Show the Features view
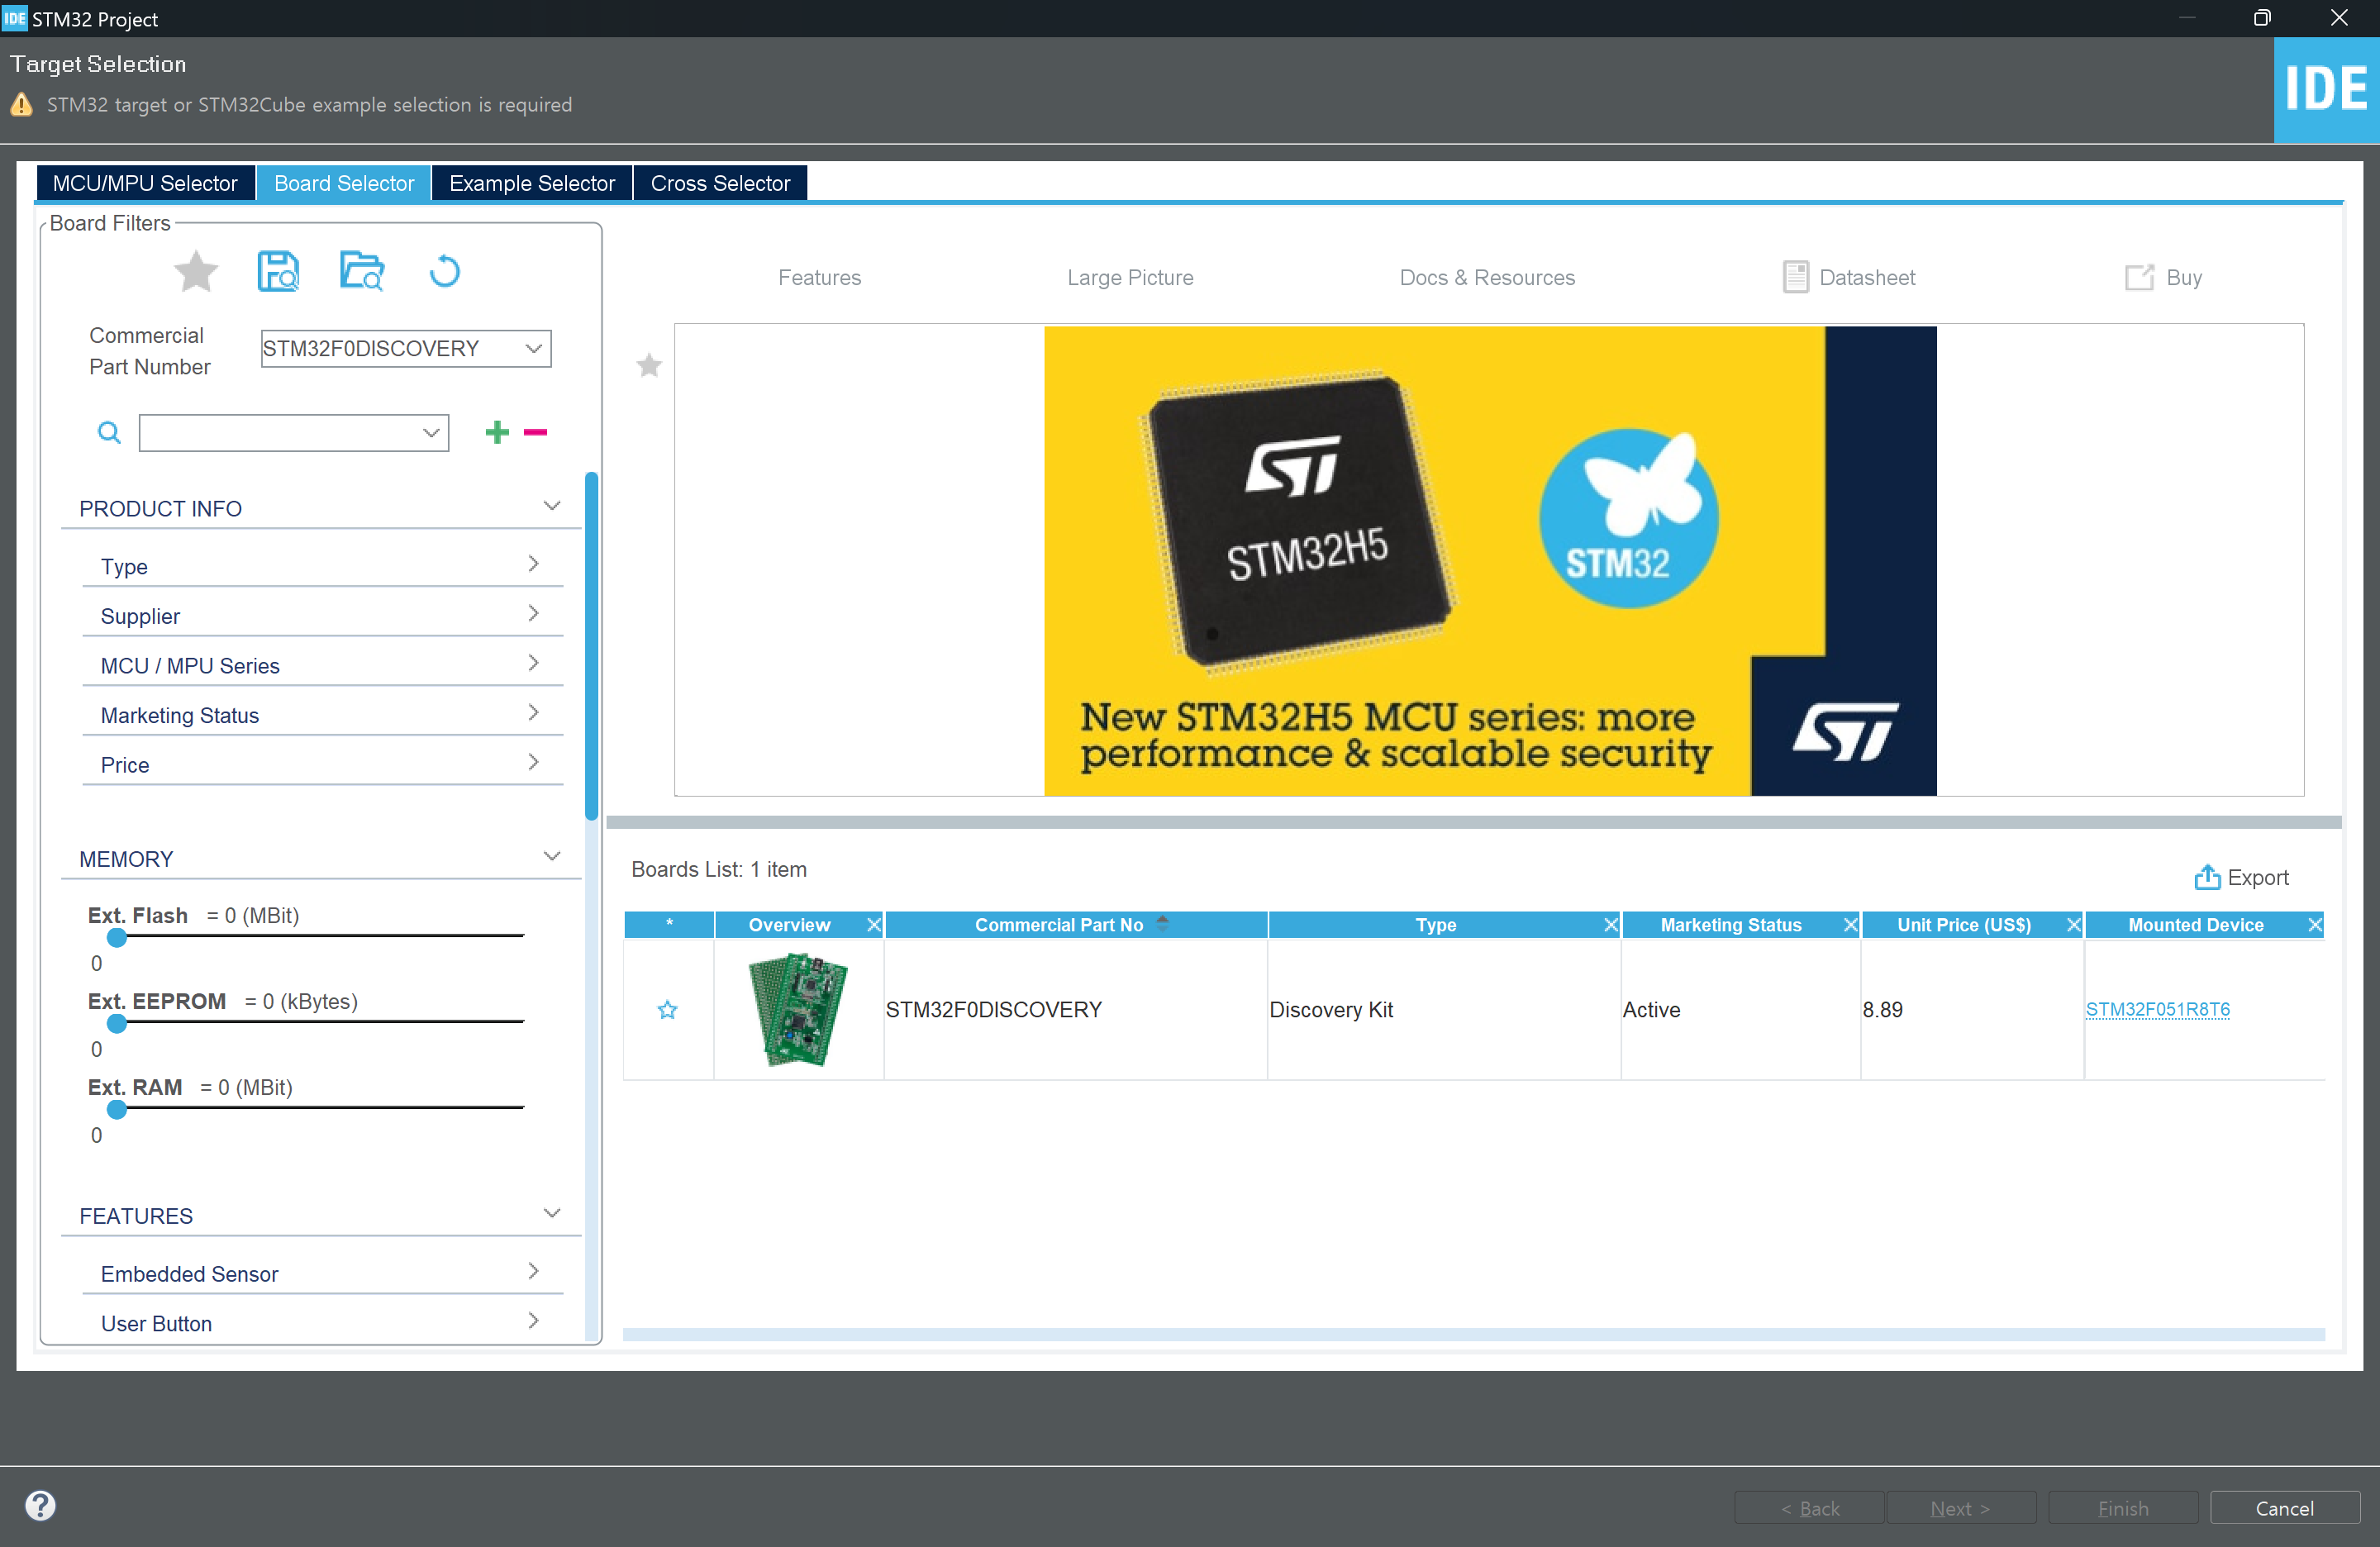The image size is (2380, 1547). 819,277
